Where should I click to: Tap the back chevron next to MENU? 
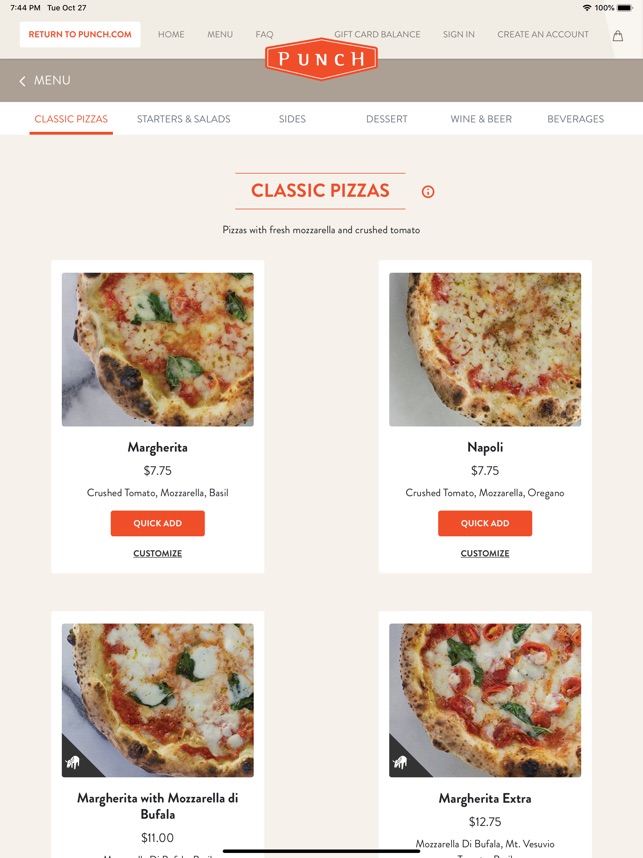pyautogui.click(x=22, y=81)
